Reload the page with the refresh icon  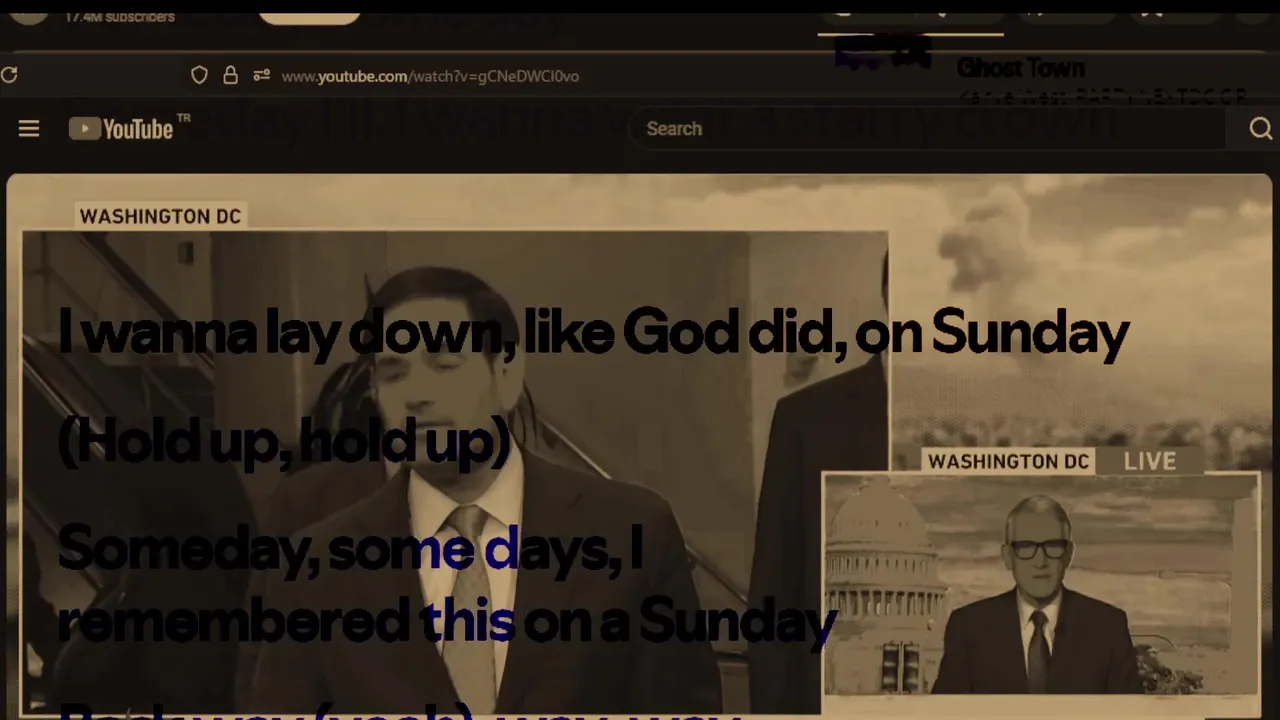pyautogui.click(x=9, y=75)
